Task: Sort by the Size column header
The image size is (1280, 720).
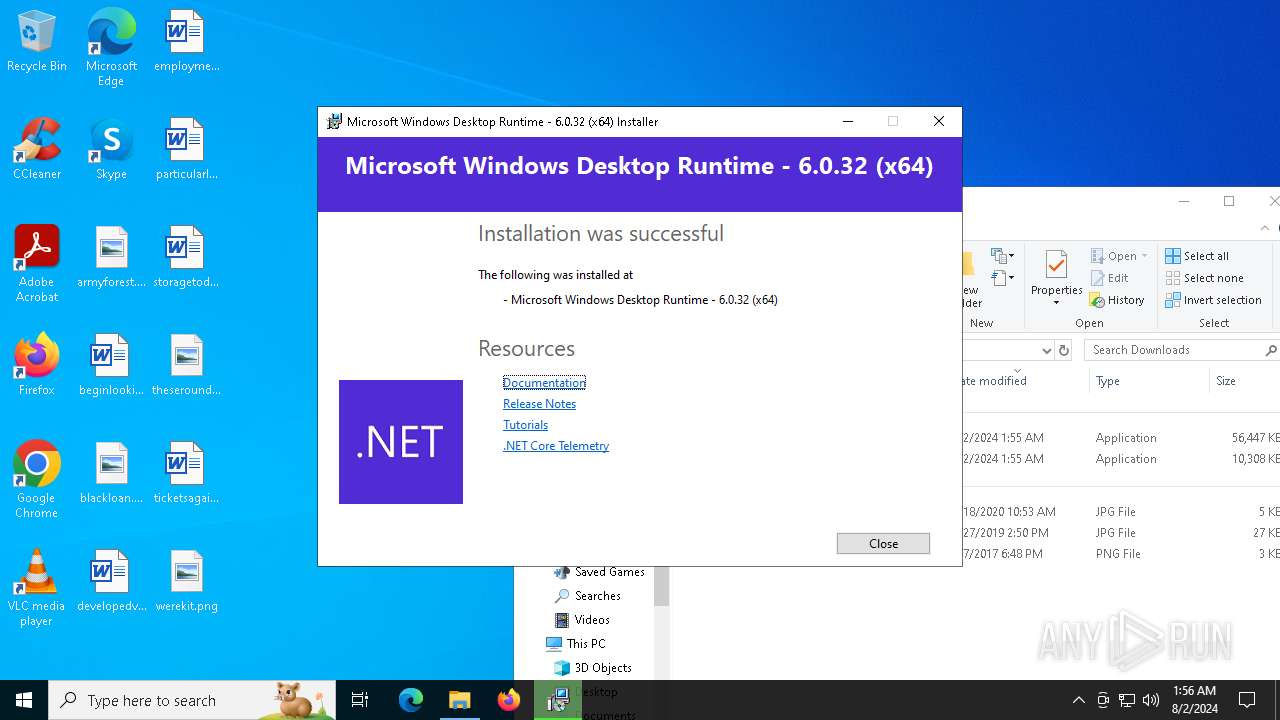Action: pos(1245,381)
